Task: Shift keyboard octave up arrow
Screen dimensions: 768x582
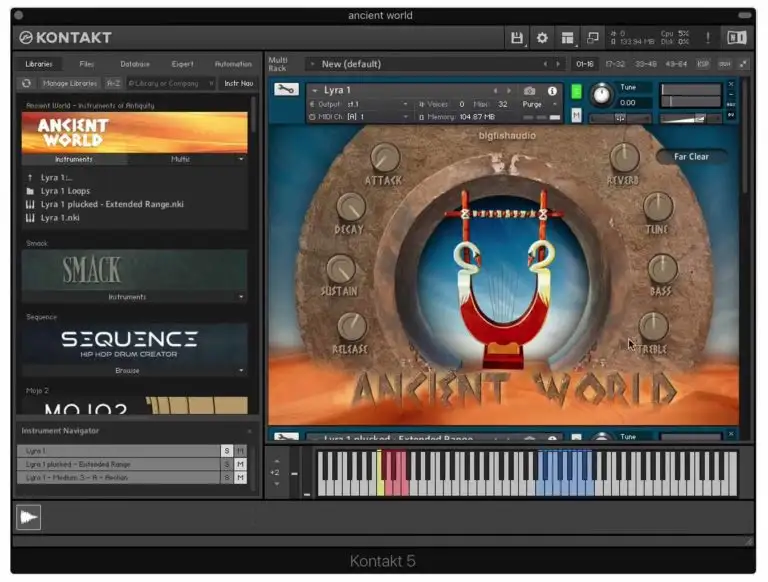Action: 277,461
